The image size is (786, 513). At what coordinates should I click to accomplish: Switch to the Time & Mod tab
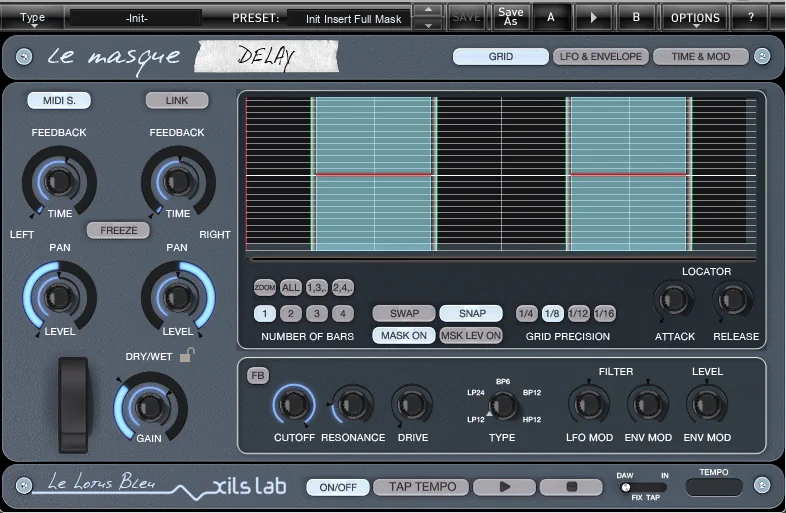[701, 57]
